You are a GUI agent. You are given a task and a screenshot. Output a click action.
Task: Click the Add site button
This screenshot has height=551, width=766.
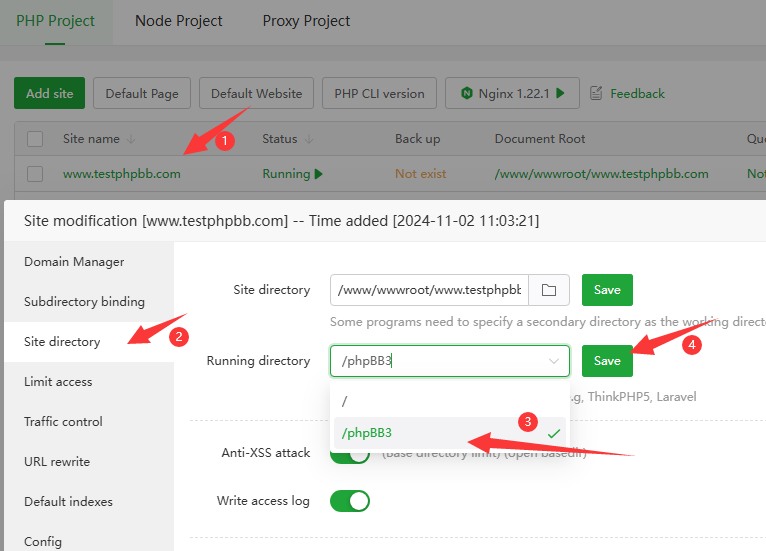49,93
